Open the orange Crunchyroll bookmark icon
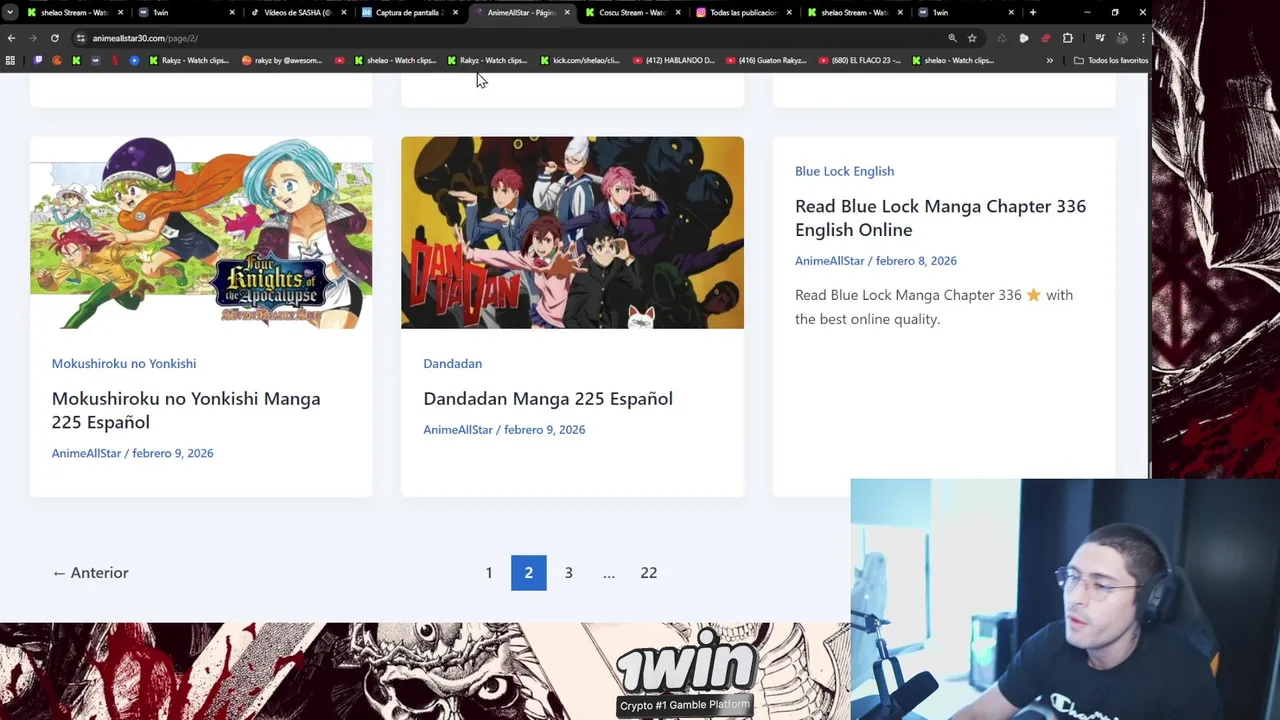The height and width of the screenshot is (720, 1280). (x=57, y=60)
